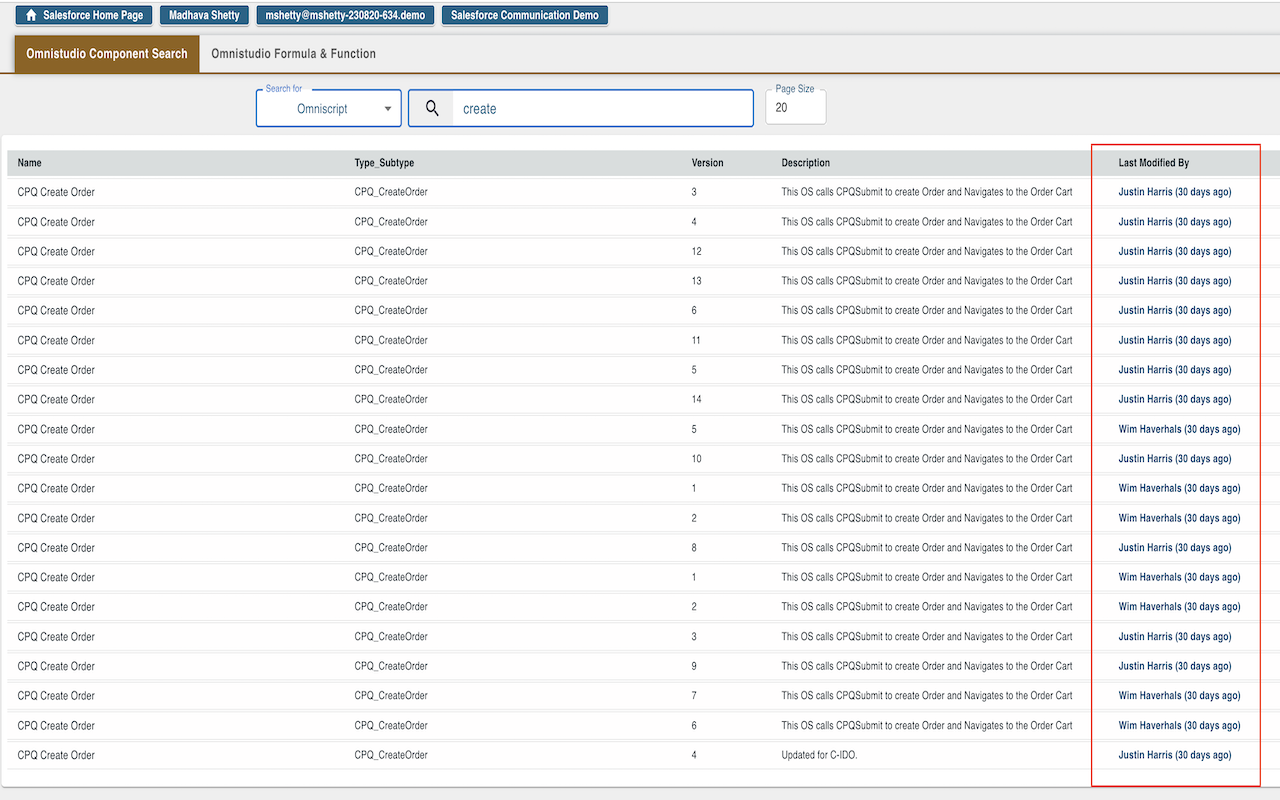Click the Version column header
Image resolution: width=1280 pixels, height=800 pixels.
(707, 163)
